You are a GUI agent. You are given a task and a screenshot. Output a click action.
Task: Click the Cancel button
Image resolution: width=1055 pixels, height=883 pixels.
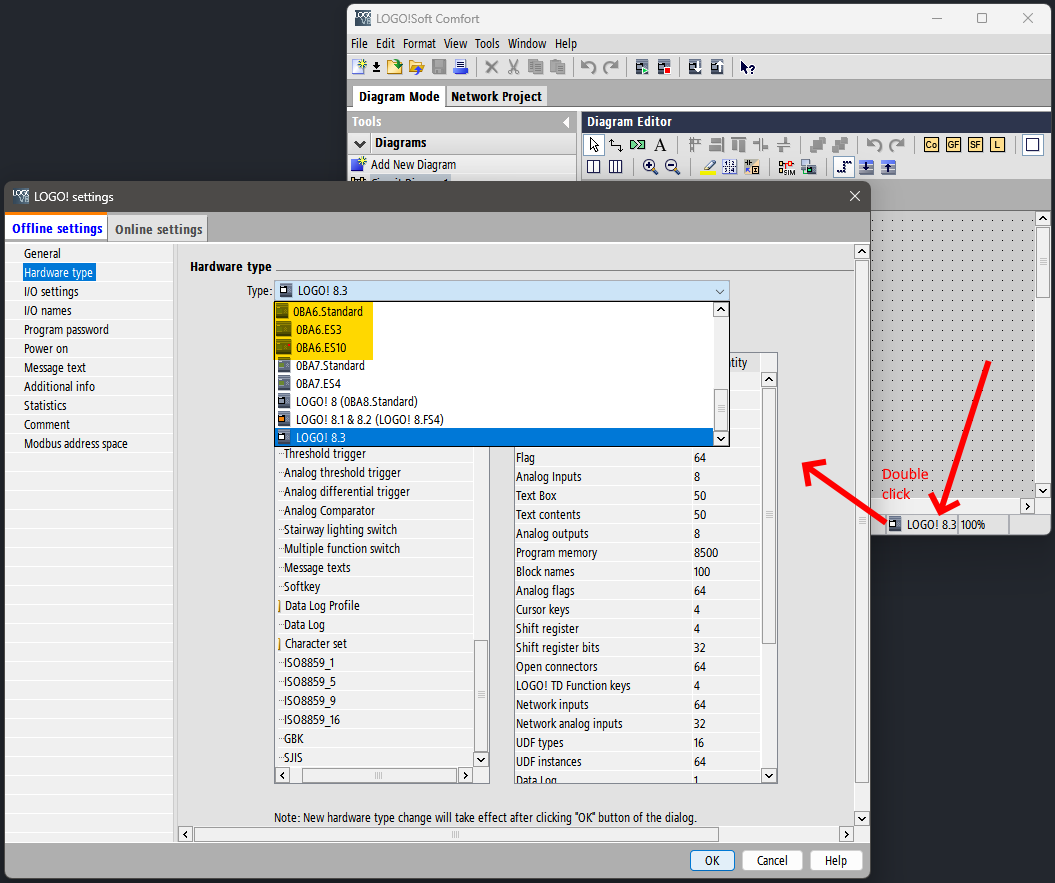[x=771, y=860]
